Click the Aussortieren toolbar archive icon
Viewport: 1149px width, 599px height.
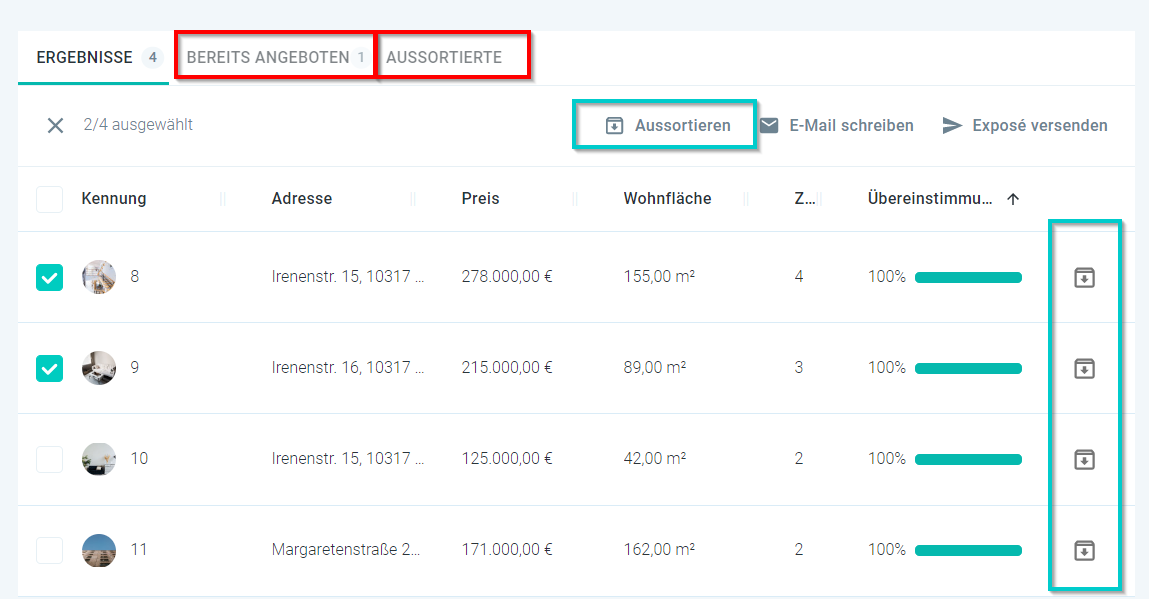[x=615, y=126]
